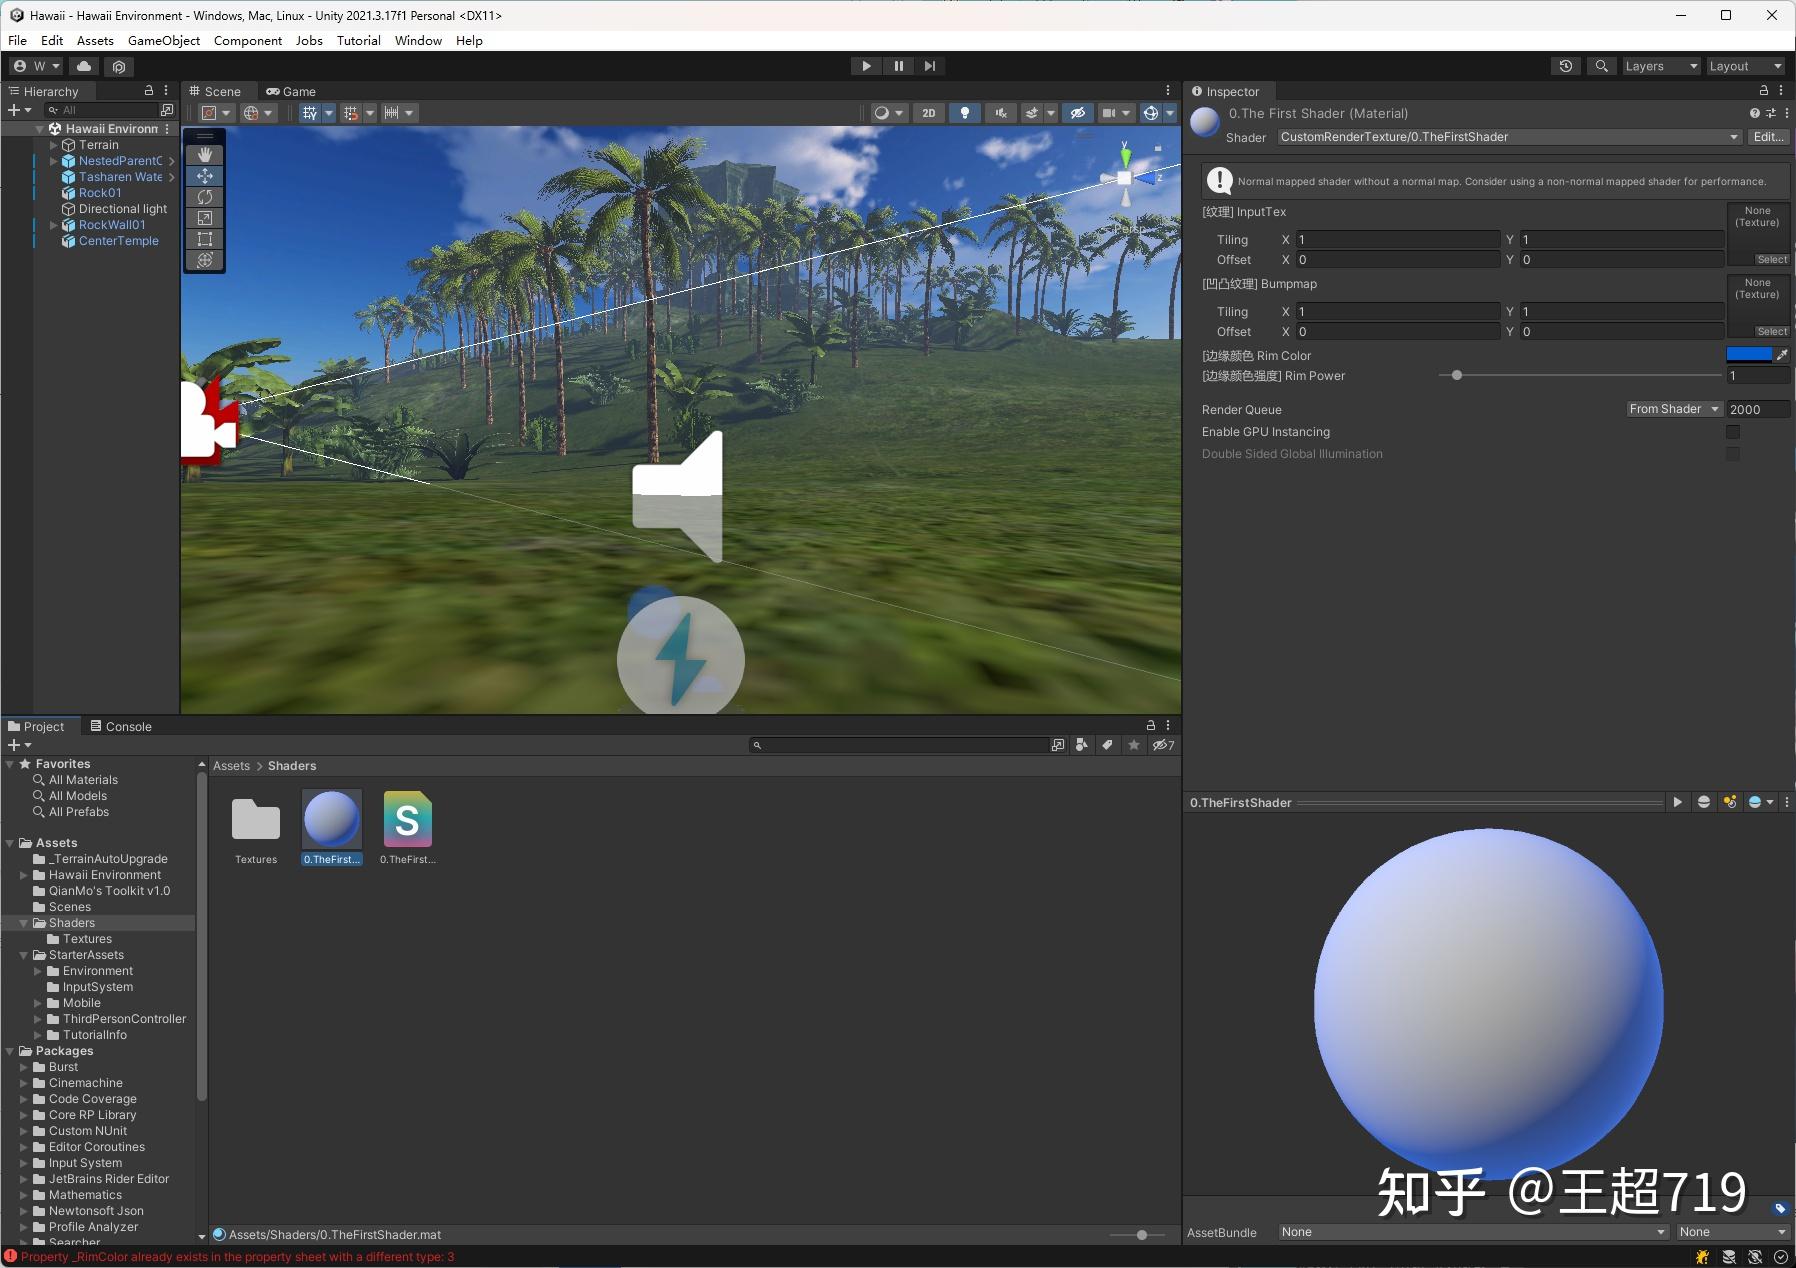Expand the RockWall01 hierarchy item
Screen dimensions: 1796x1268
coord(53,224)
